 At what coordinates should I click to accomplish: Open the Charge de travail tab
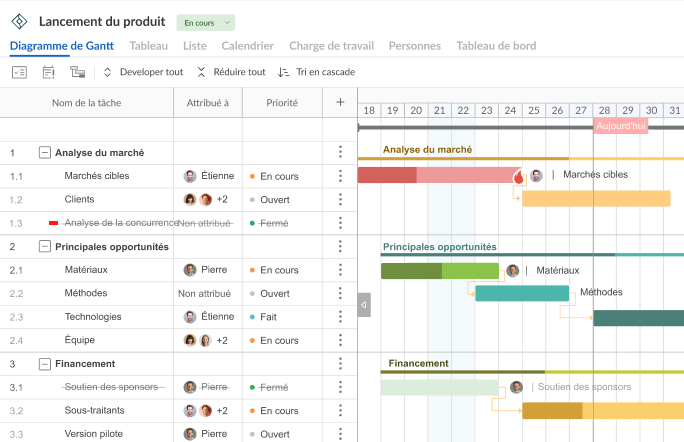click(x=331, y=45)
